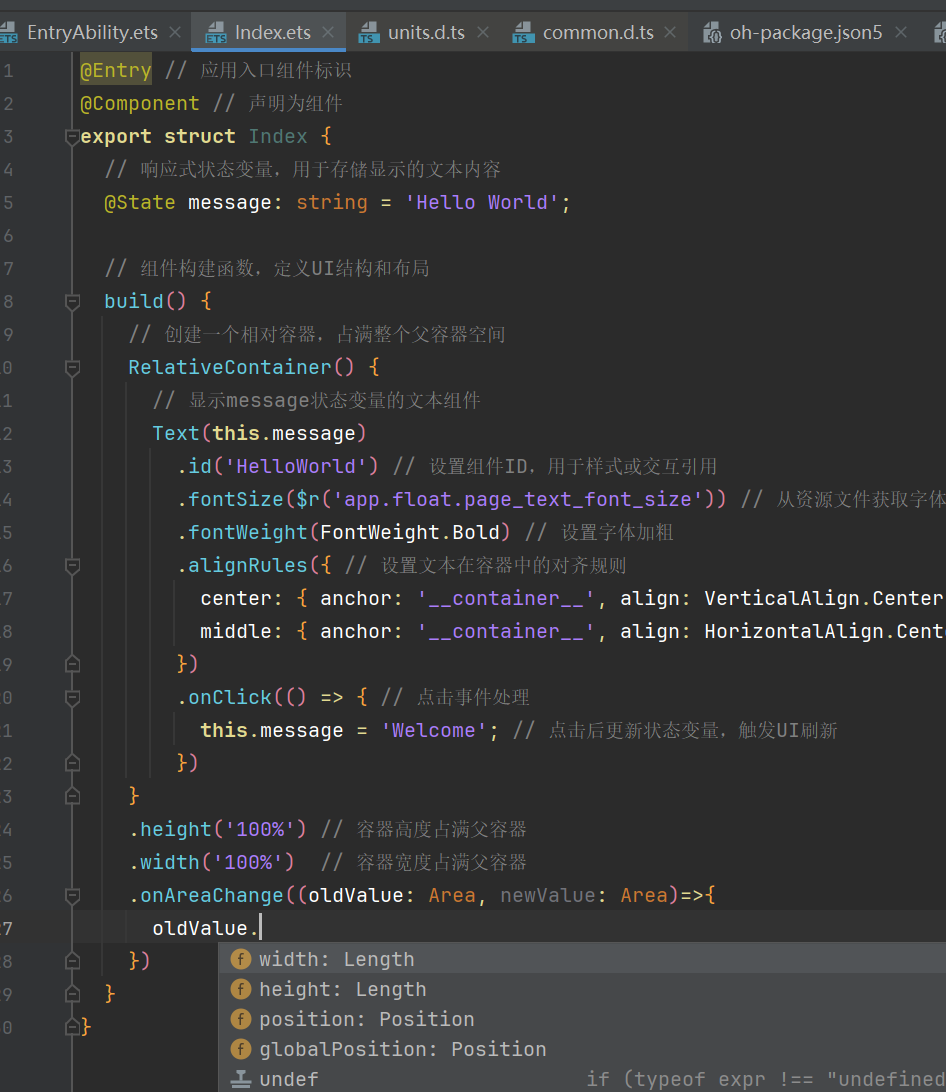Close the oh-package.json5 tab
946x1092 pixels.
[901, 32]
